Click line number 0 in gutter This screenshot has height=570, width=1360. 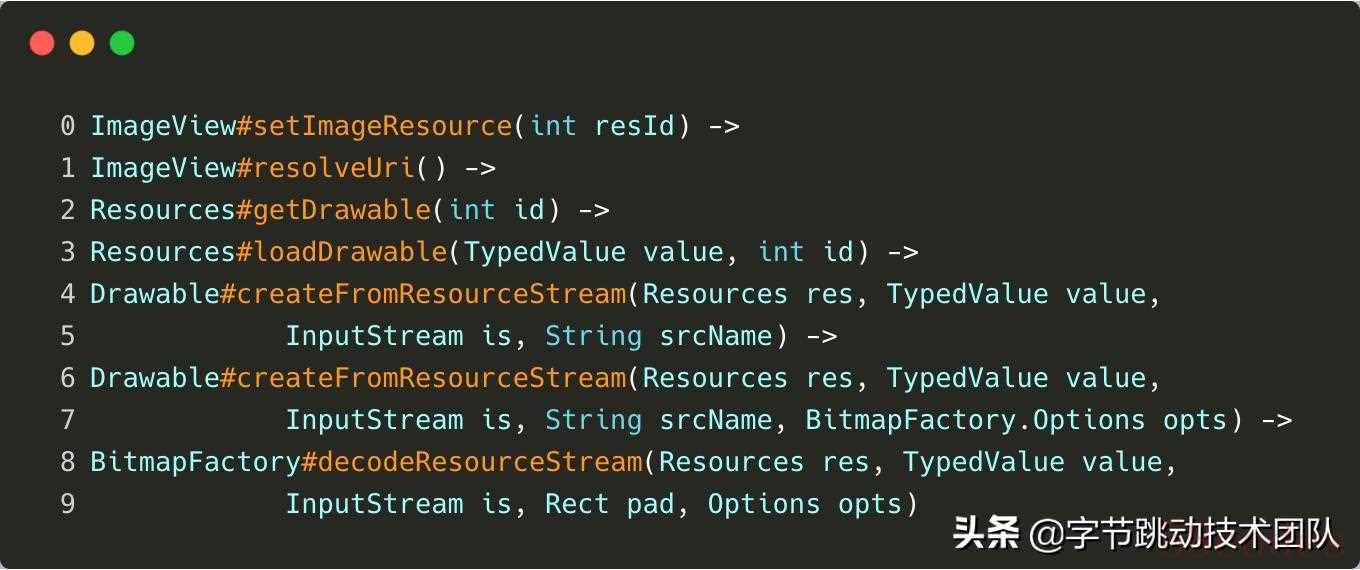coord(67,126)
